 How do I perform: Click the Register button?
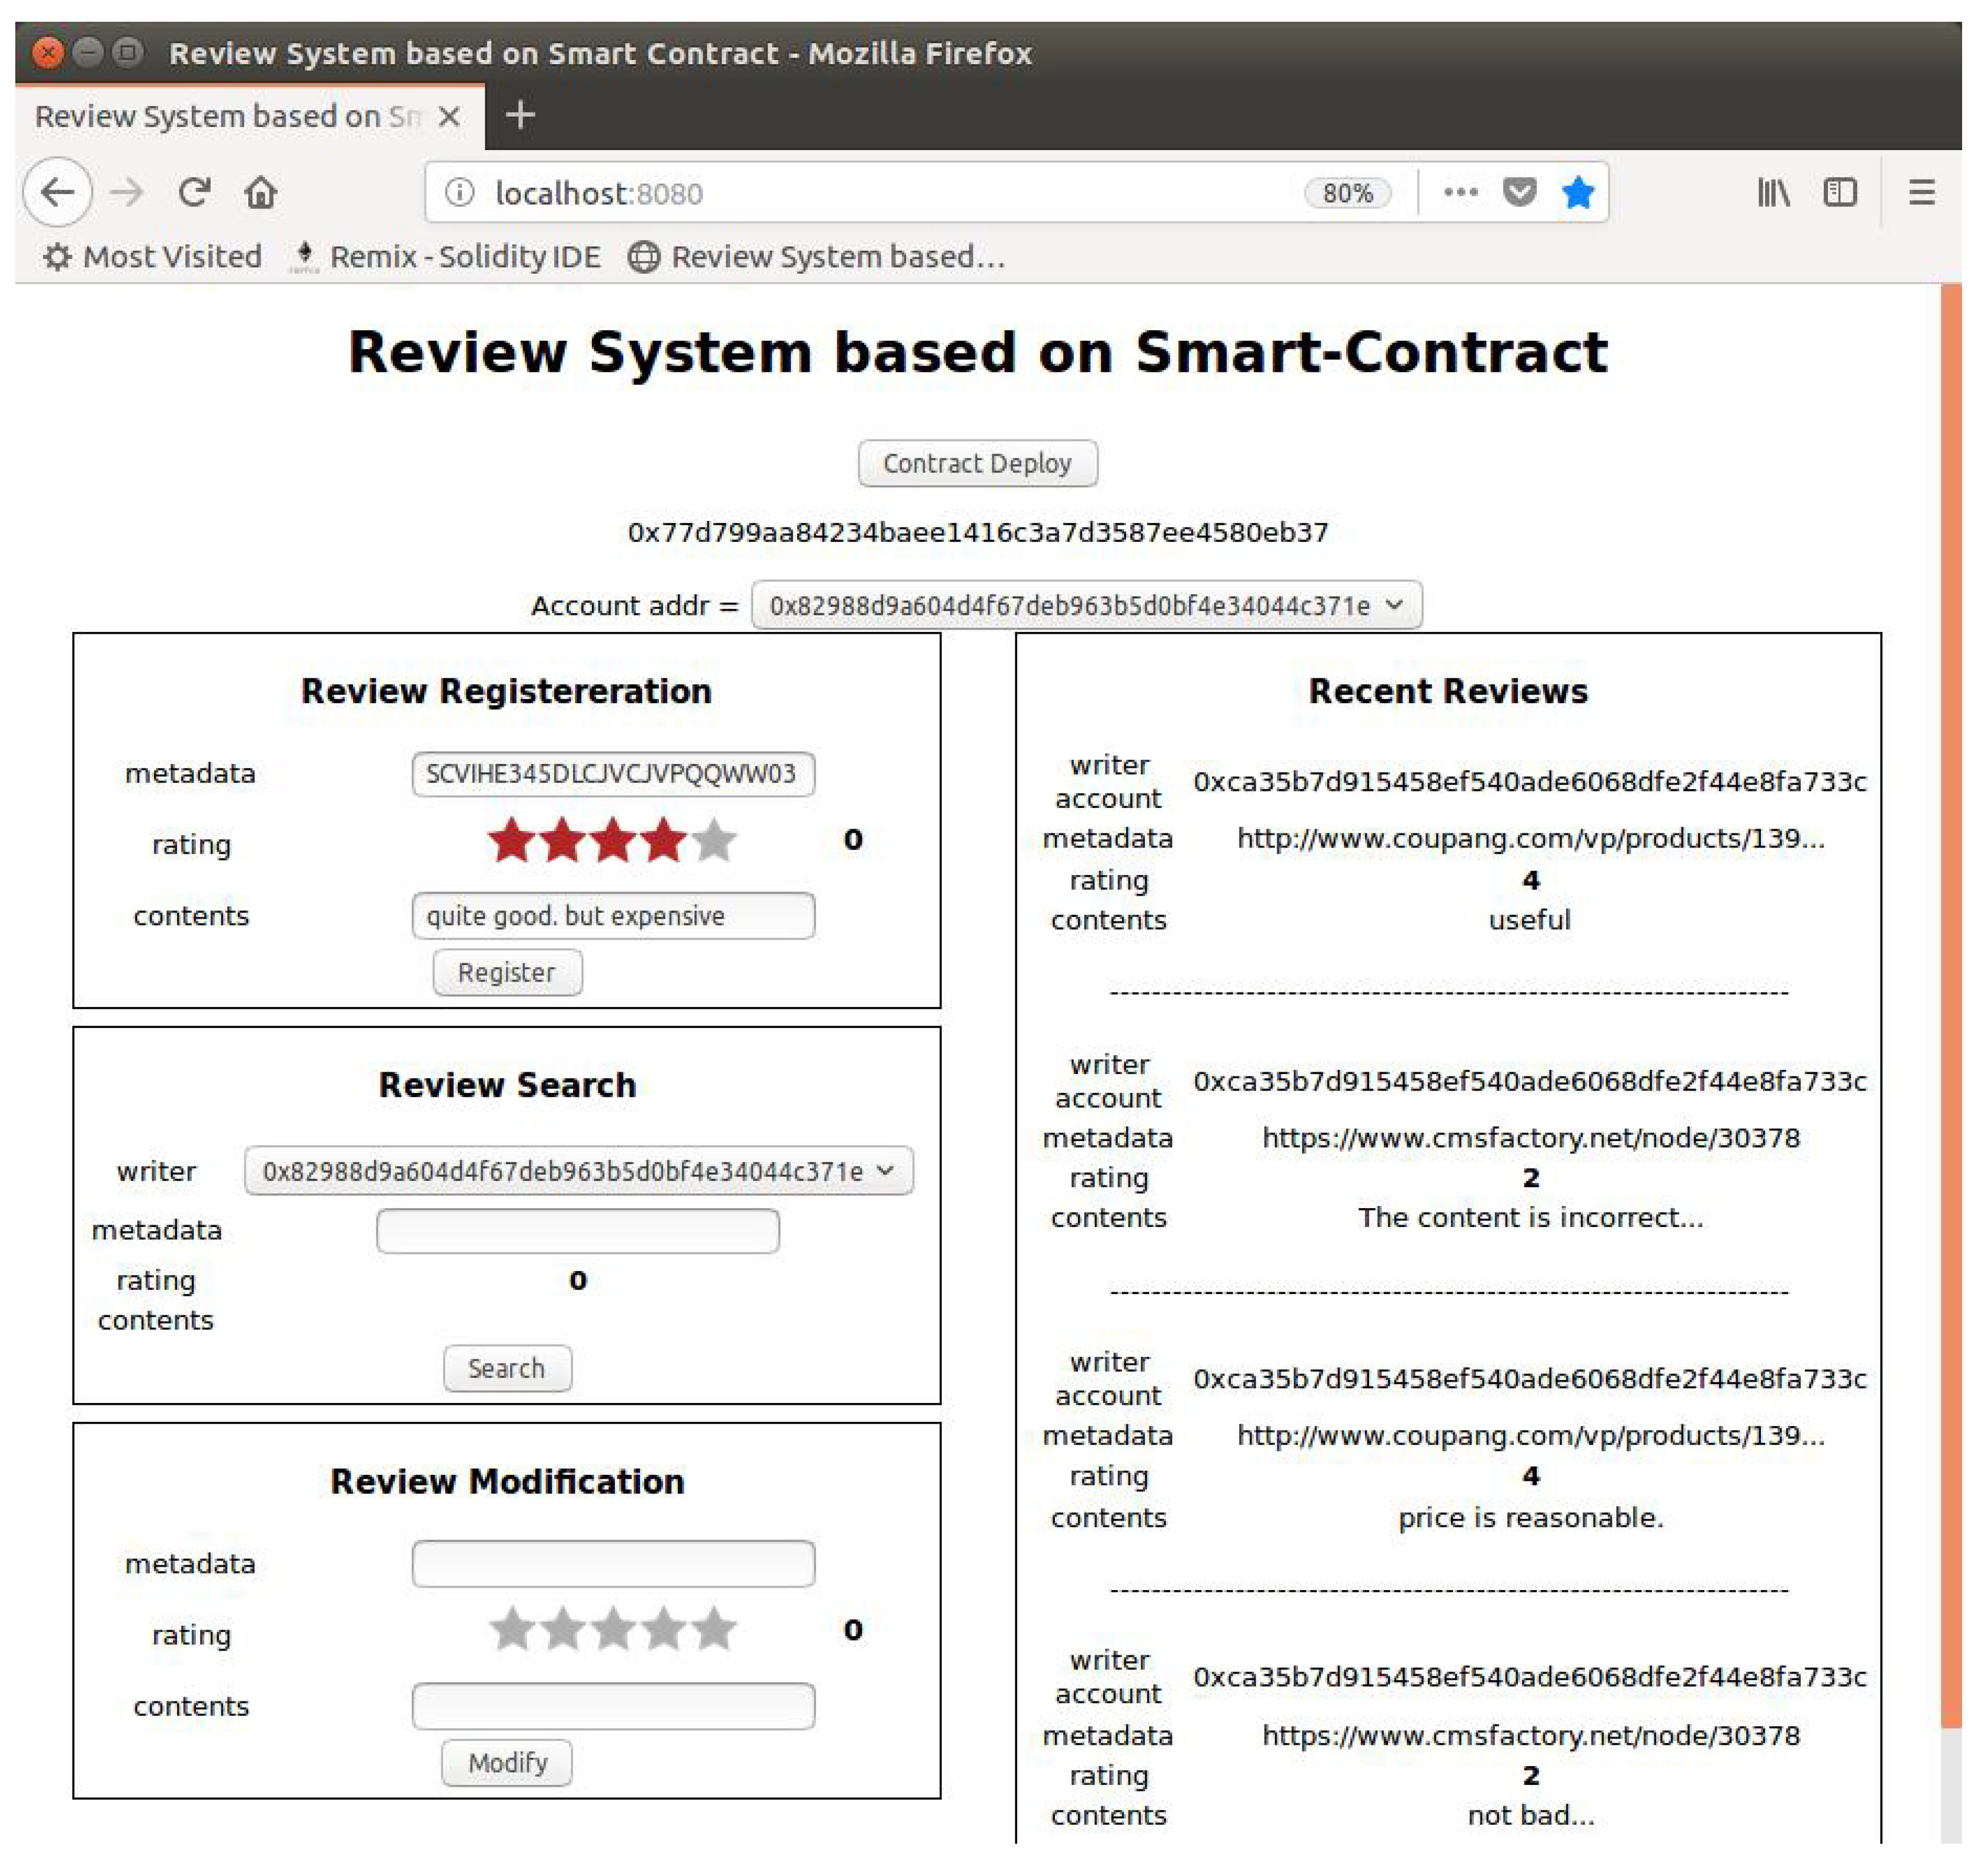507,973
